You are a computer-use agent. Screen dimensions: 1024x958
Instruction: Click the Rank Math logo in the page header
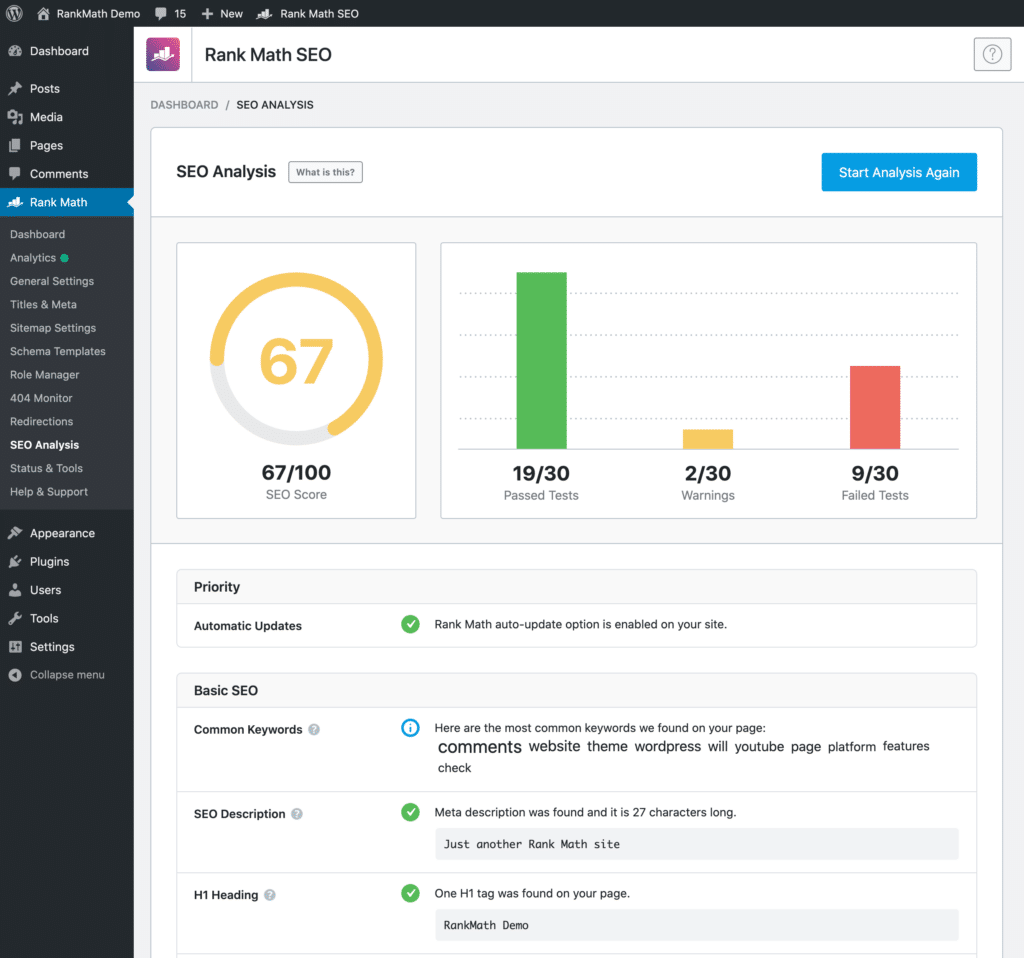click(x=163, y=54)
